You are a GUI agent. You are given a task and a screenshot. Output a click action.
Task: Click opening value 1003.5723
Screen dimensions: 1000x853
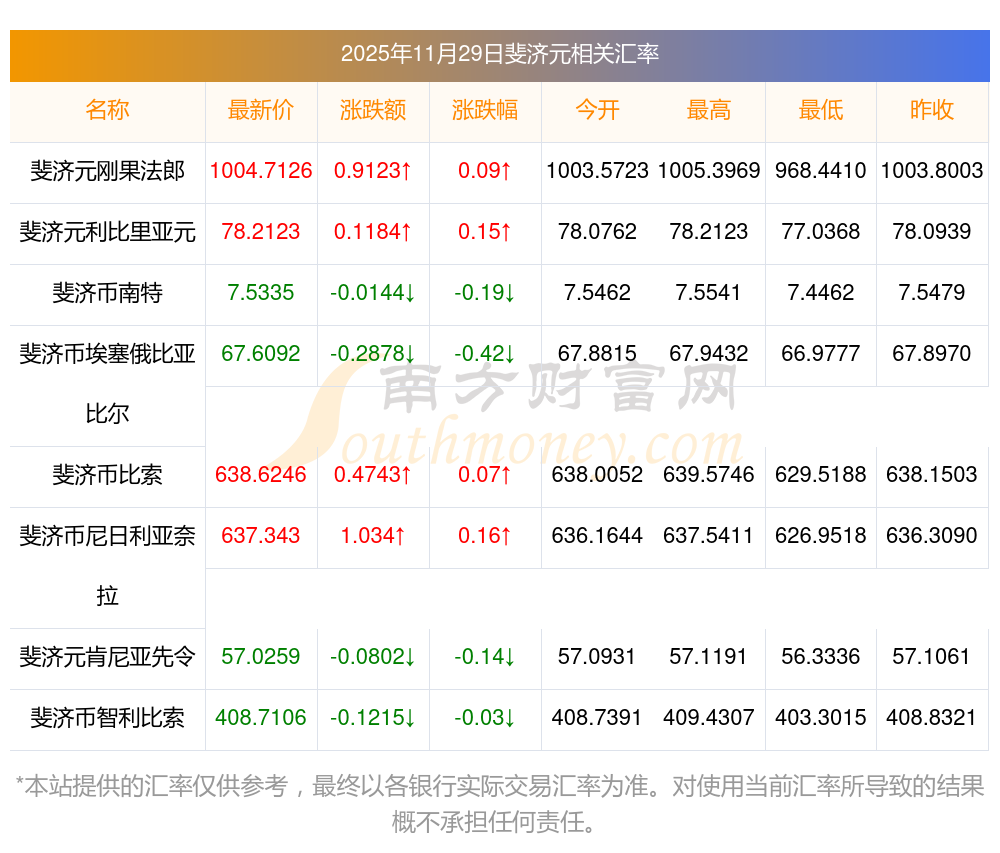pos(597,171)
